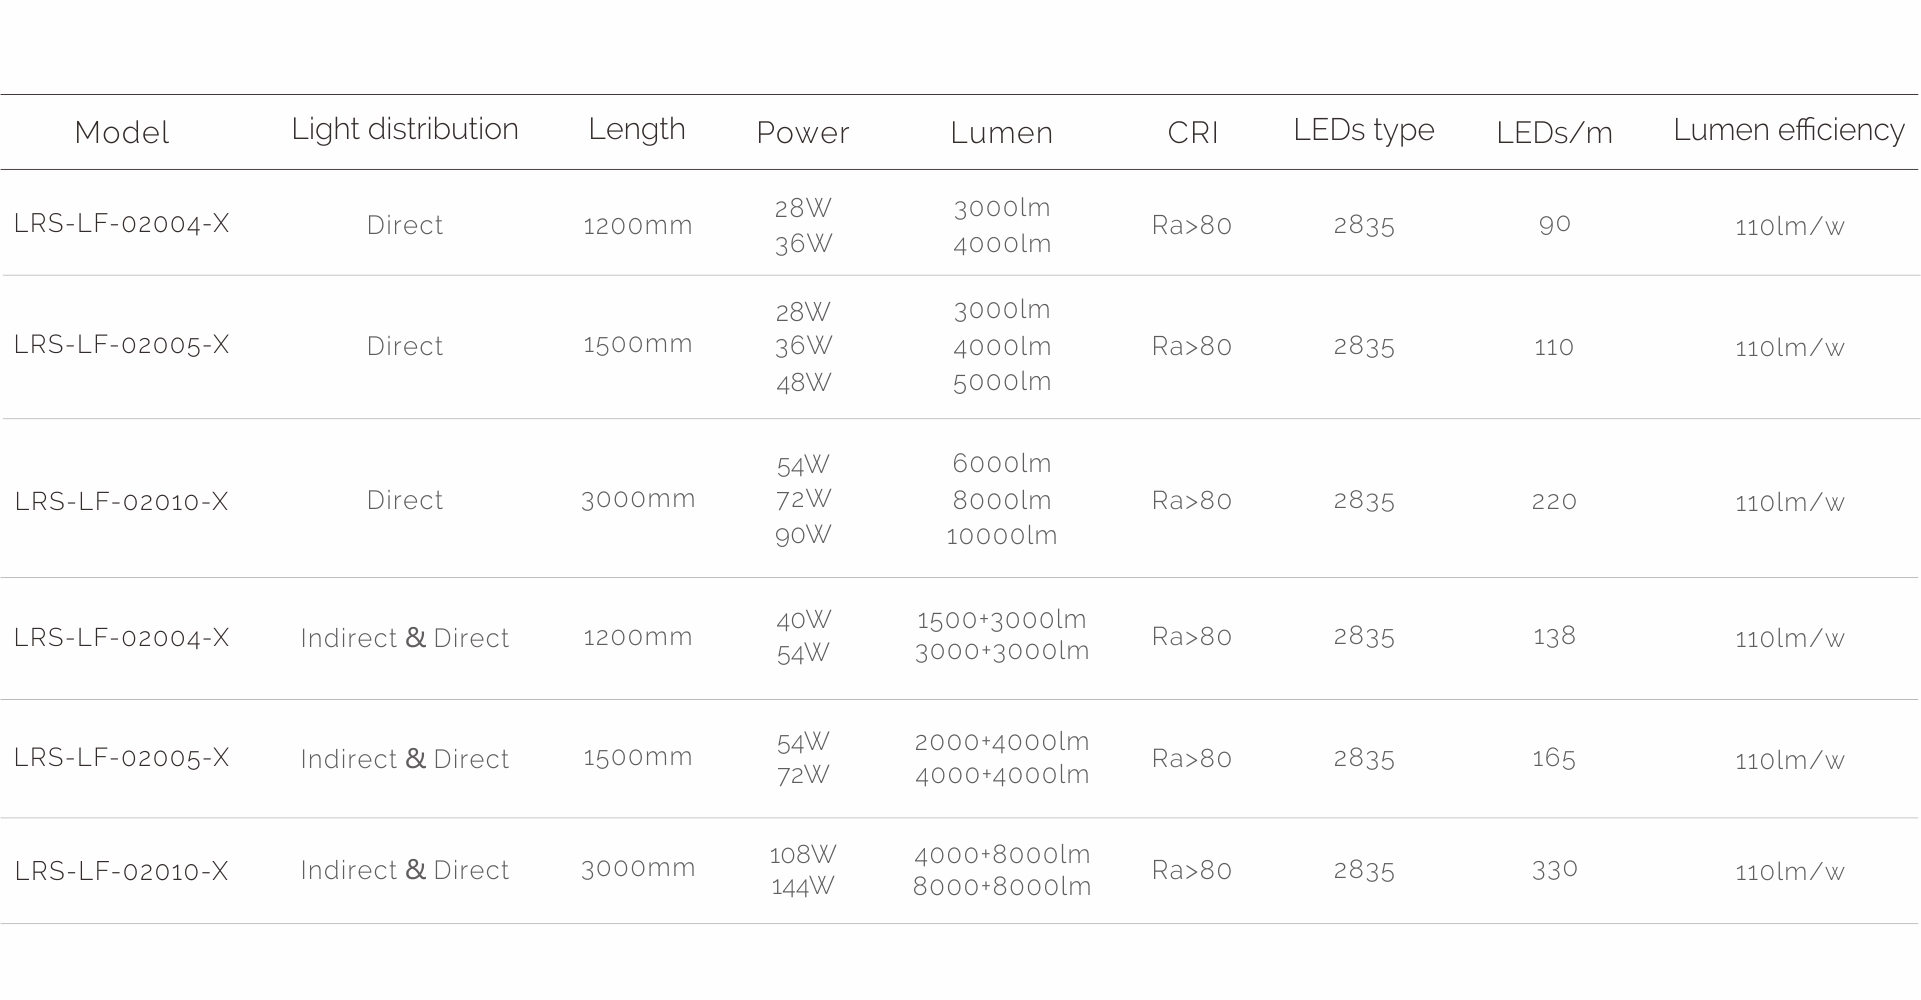This screenshot has width=1921, height=1000.
Task: Select the Lumen column header
Action: tap(1002, 132)
